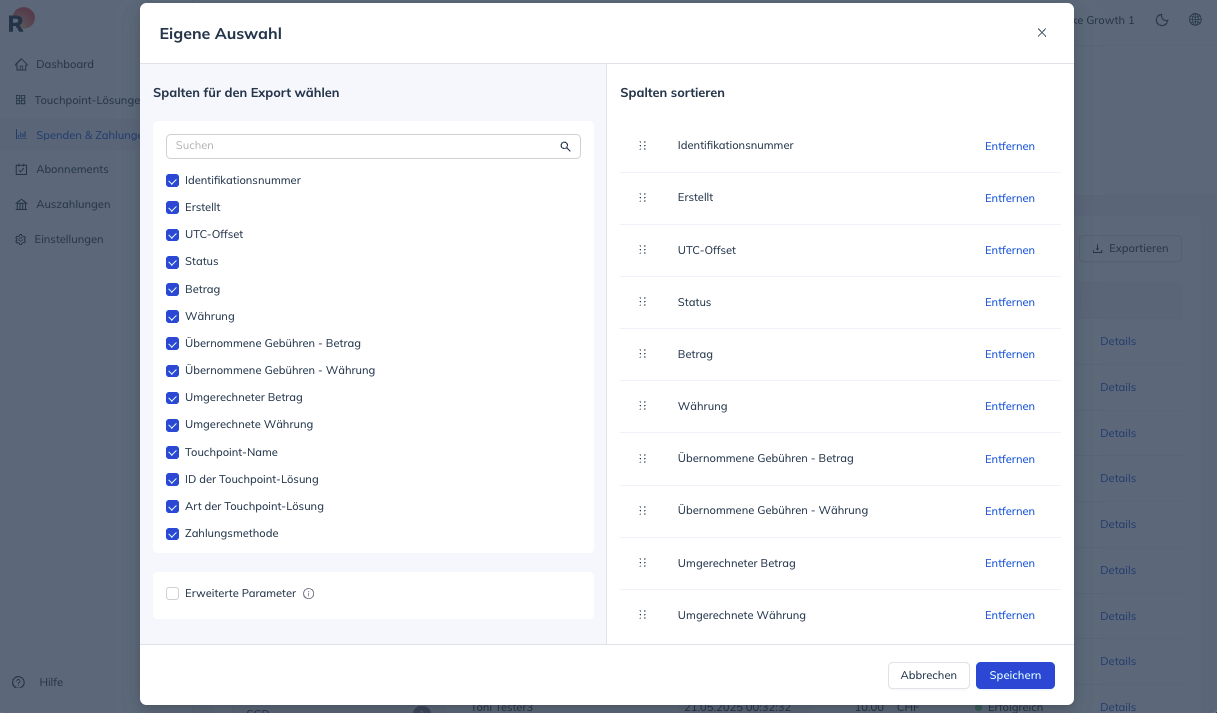The height and width of the screenshot is (713, 1217).
Task: Click the Erweiterte Parameter info icon
Action: point(308,594)
